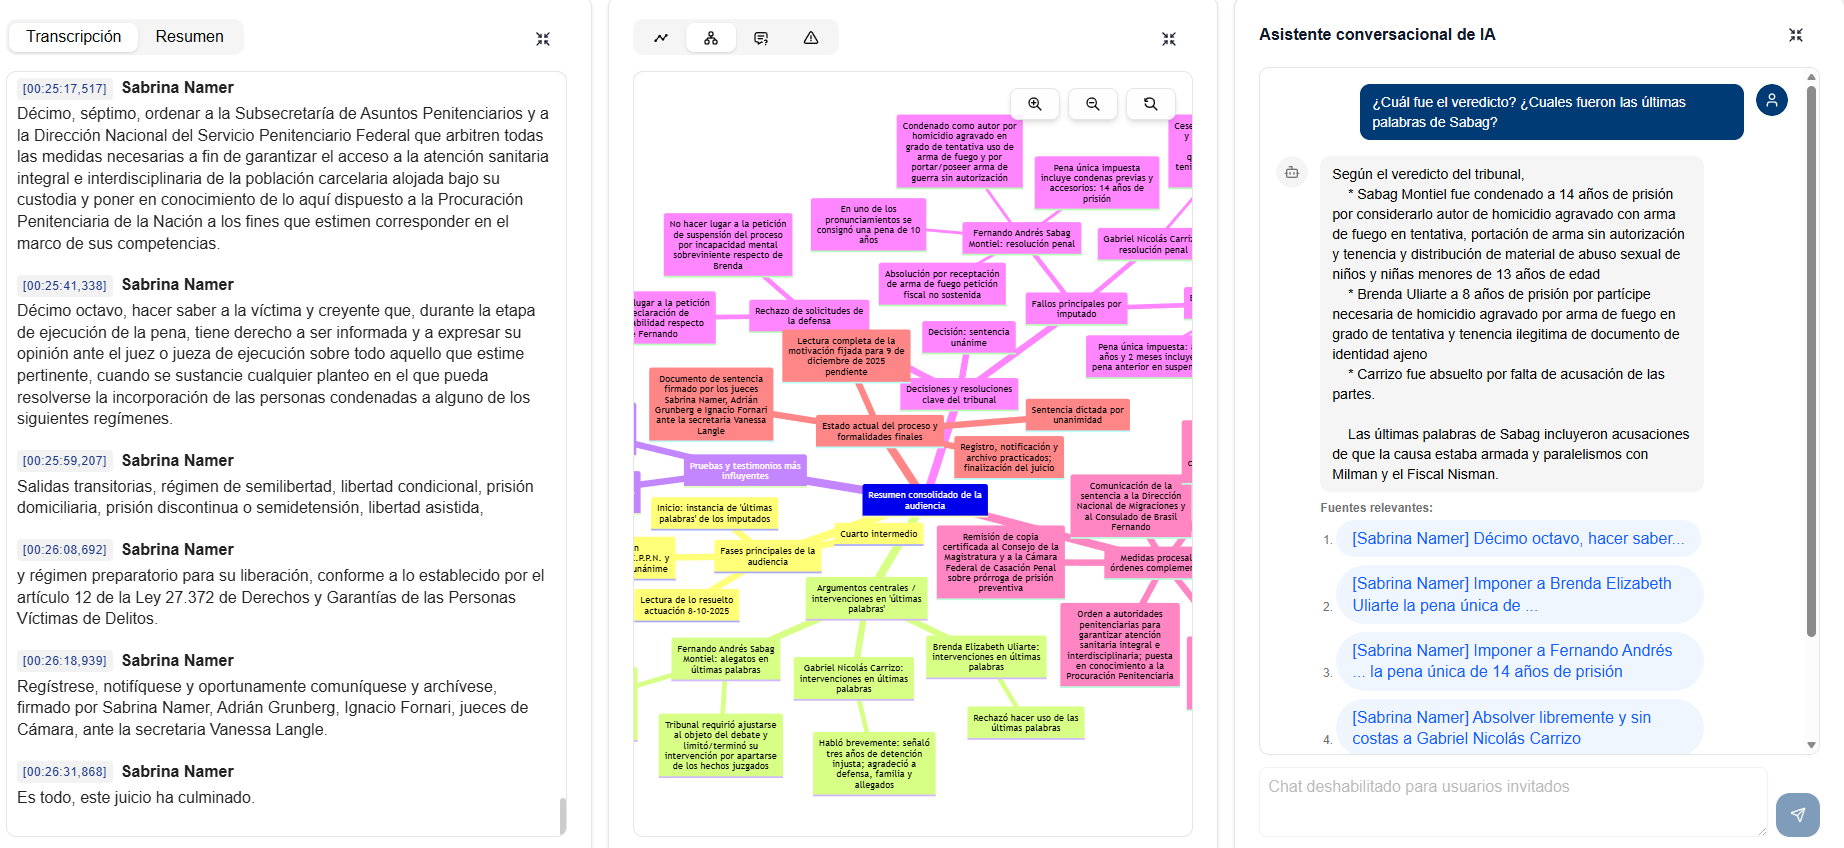Screen dimensions: 1844x848
Task: Select the 'Condenado como autor por homicidio agravado' node
Action: pos(959,152)
